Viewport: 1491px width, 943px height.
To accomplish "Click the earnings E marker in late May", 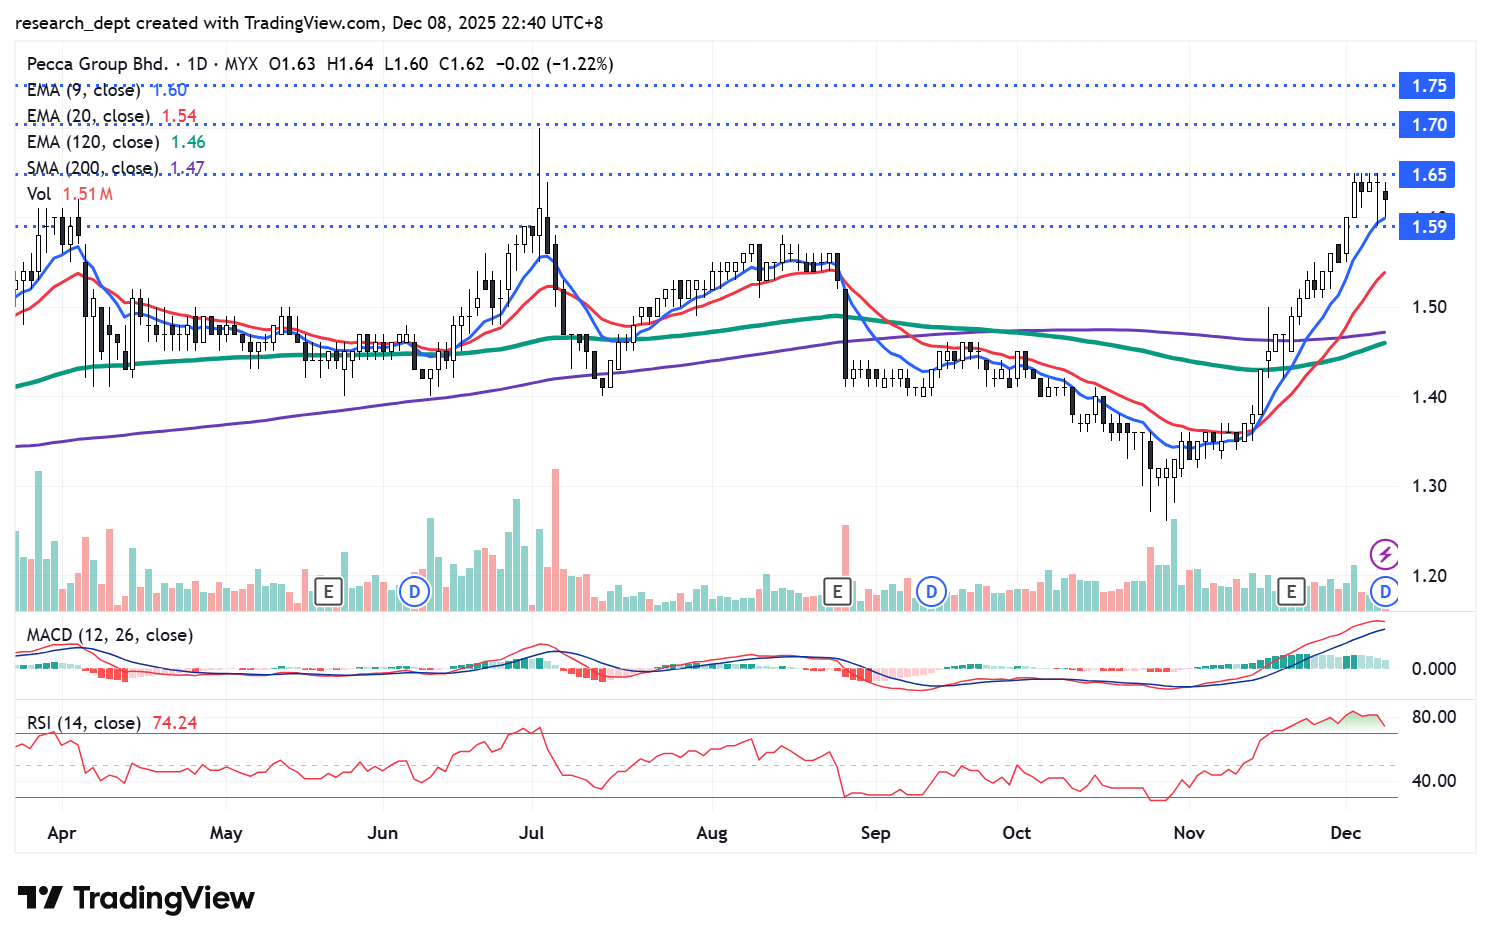I will coord(328,592).
